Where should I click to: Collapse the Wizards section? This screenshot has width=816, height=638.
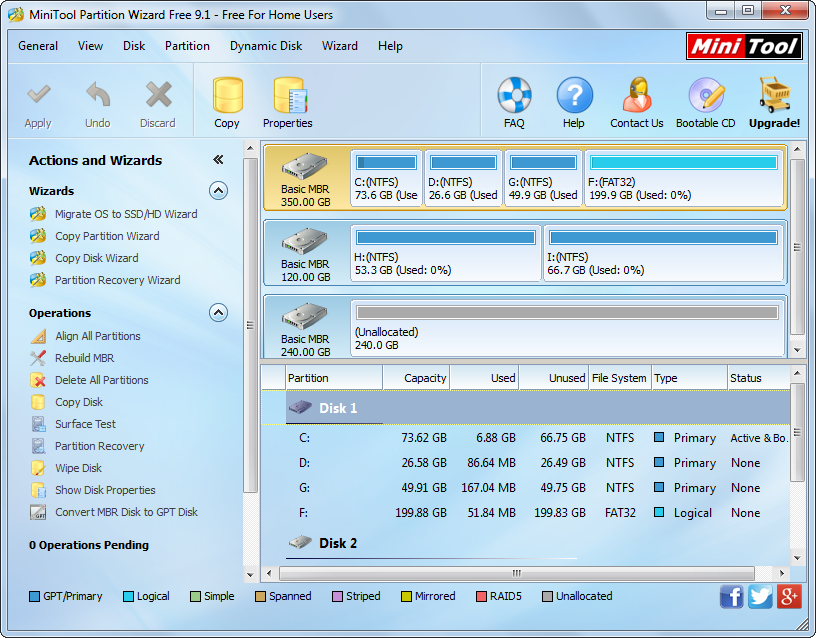pos(219,191)
